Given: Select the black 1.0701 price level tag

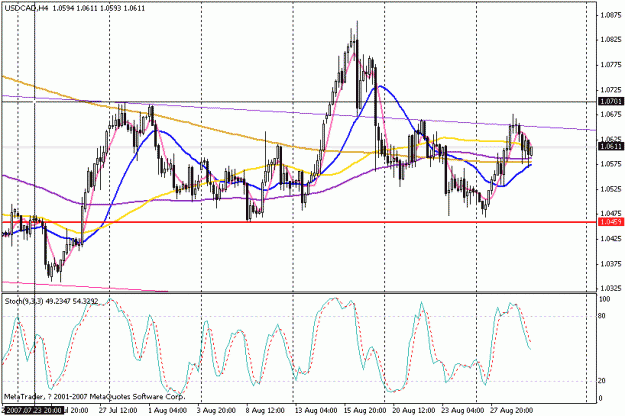Looking at the screenshot, I should (x=611, y=102).
